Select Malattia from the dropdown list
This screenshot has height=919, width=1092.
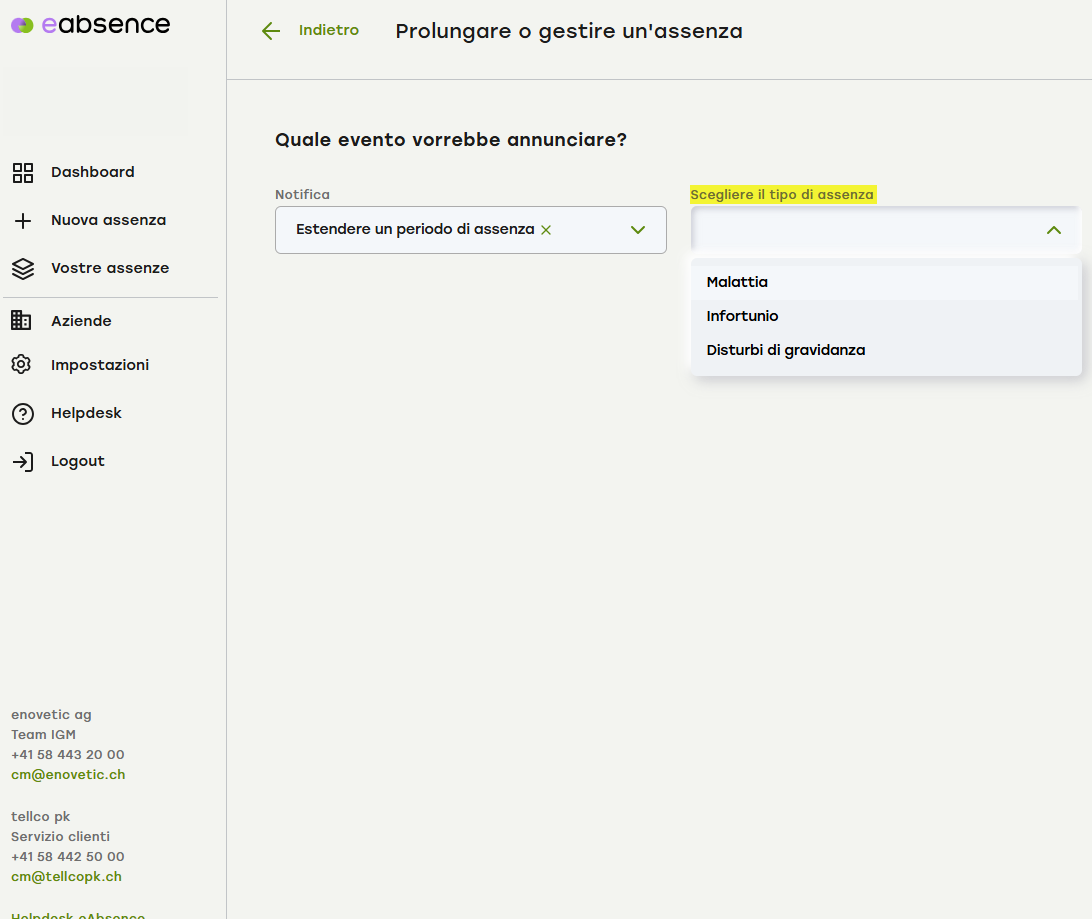[x=737, y=282]
